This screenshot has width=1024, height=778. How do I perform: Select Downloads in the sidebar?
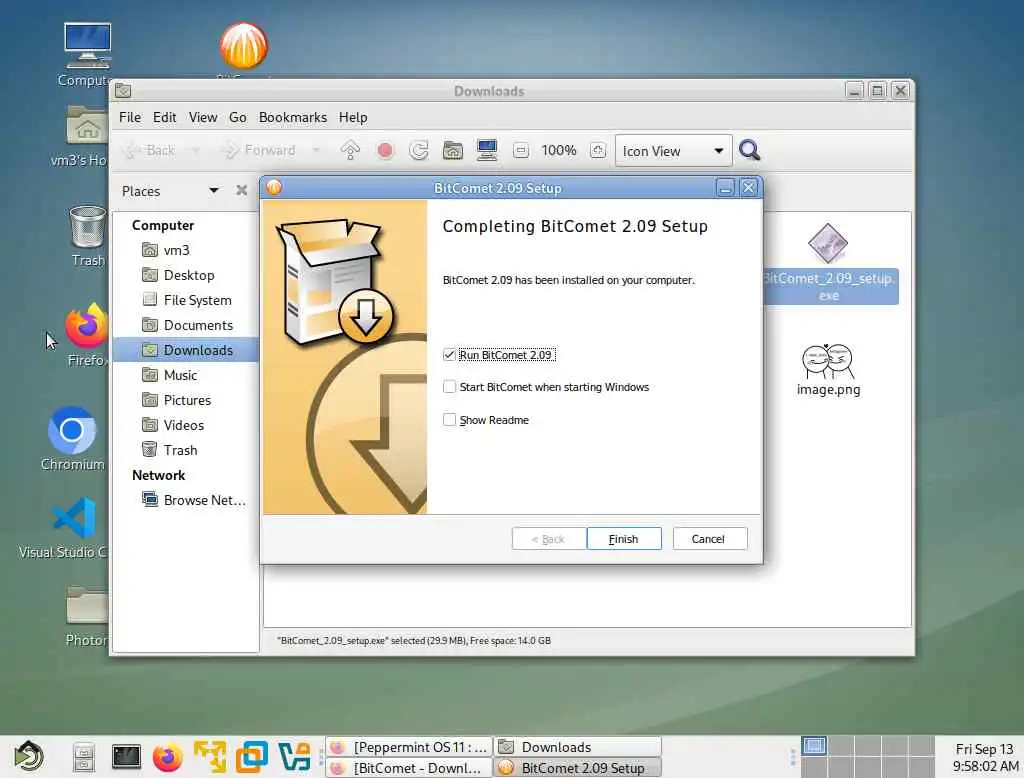(185, 350)
